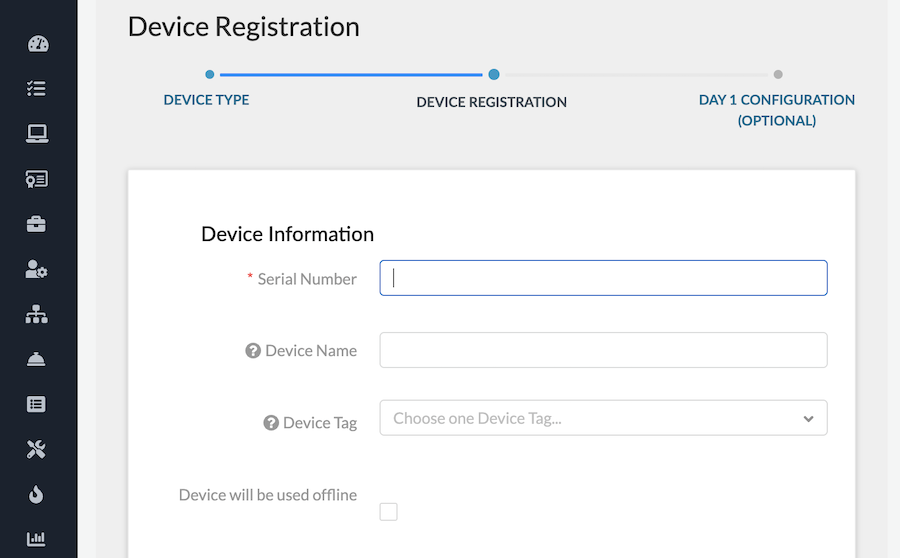The image size is (900, 558).
Task: Open the dashboard gauge icon in sidebar
Action: point(38,44)
